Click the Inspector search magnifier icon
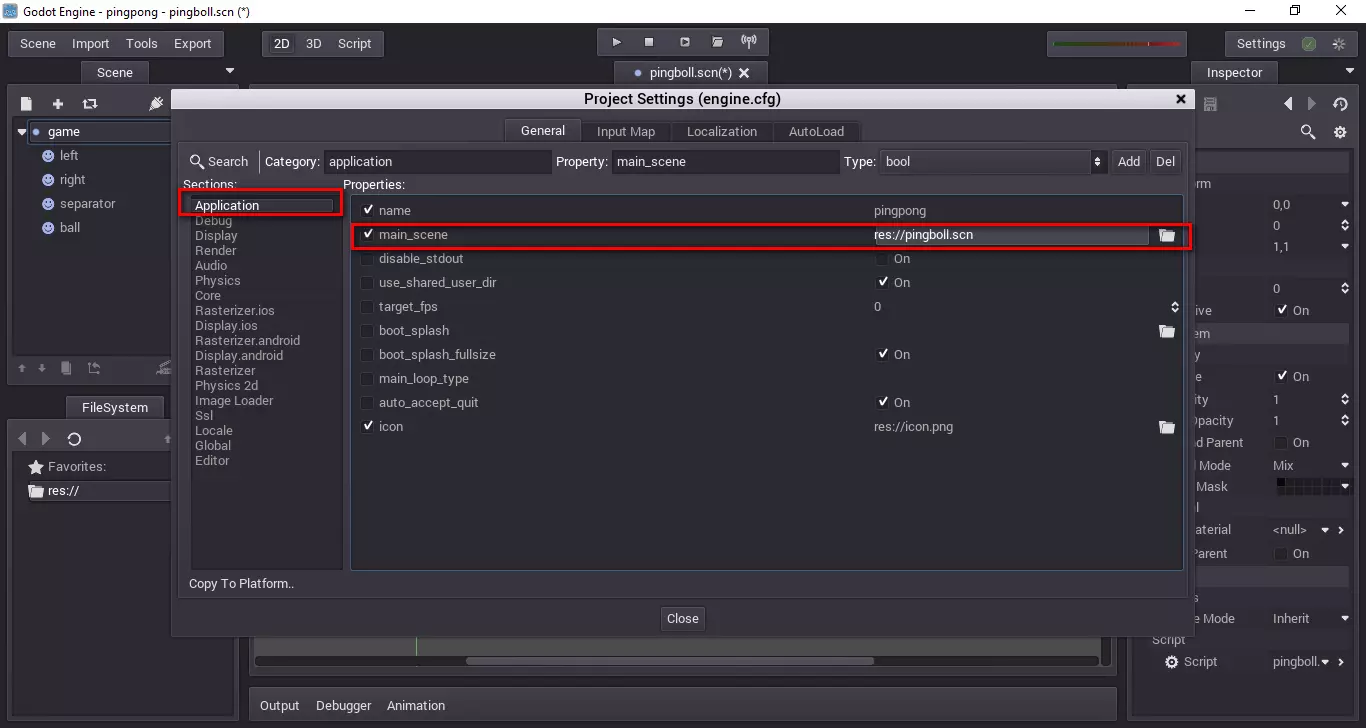The image size is (1366, 728). [x=1307, y=132]
